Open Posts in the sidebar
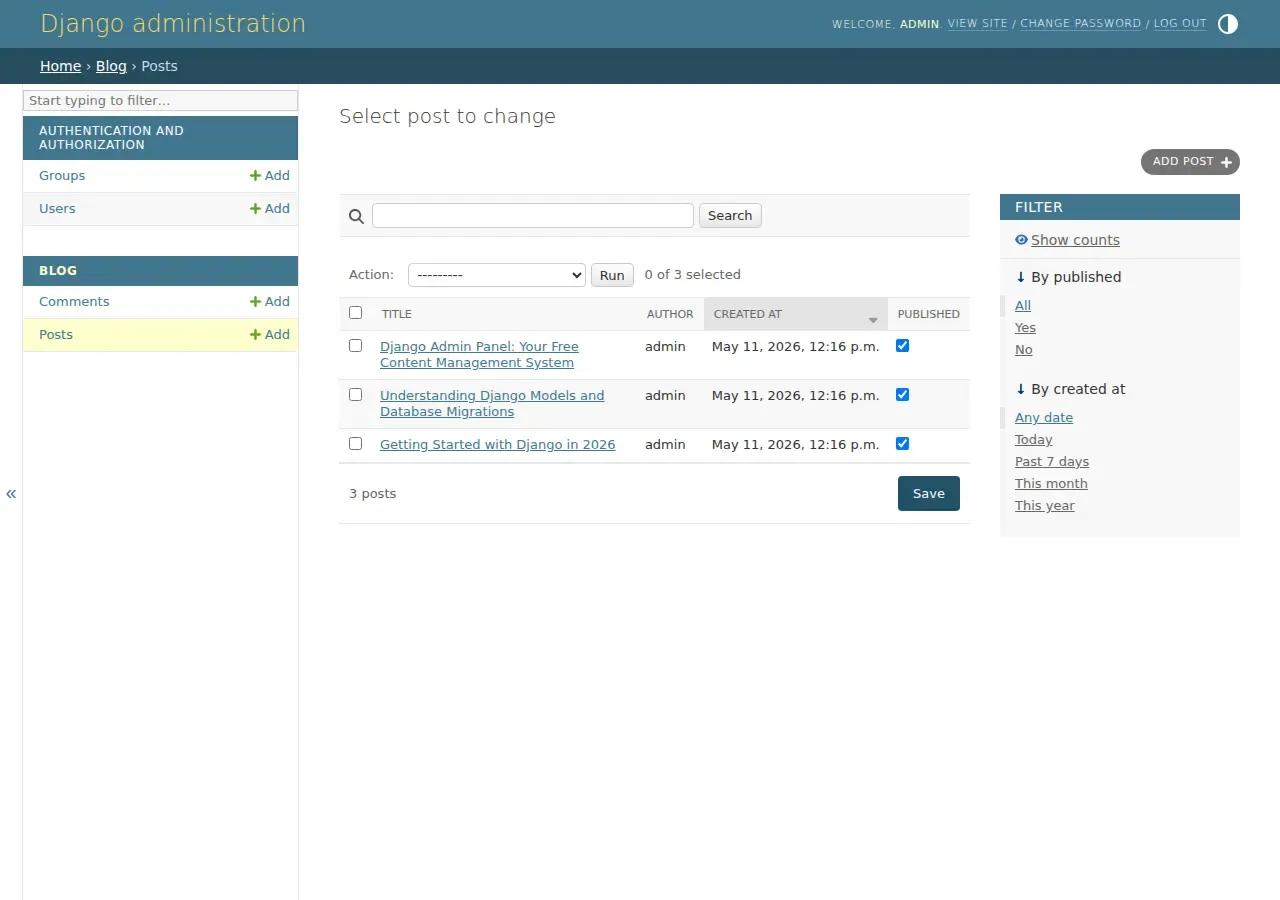 click(x=56, y=334)
